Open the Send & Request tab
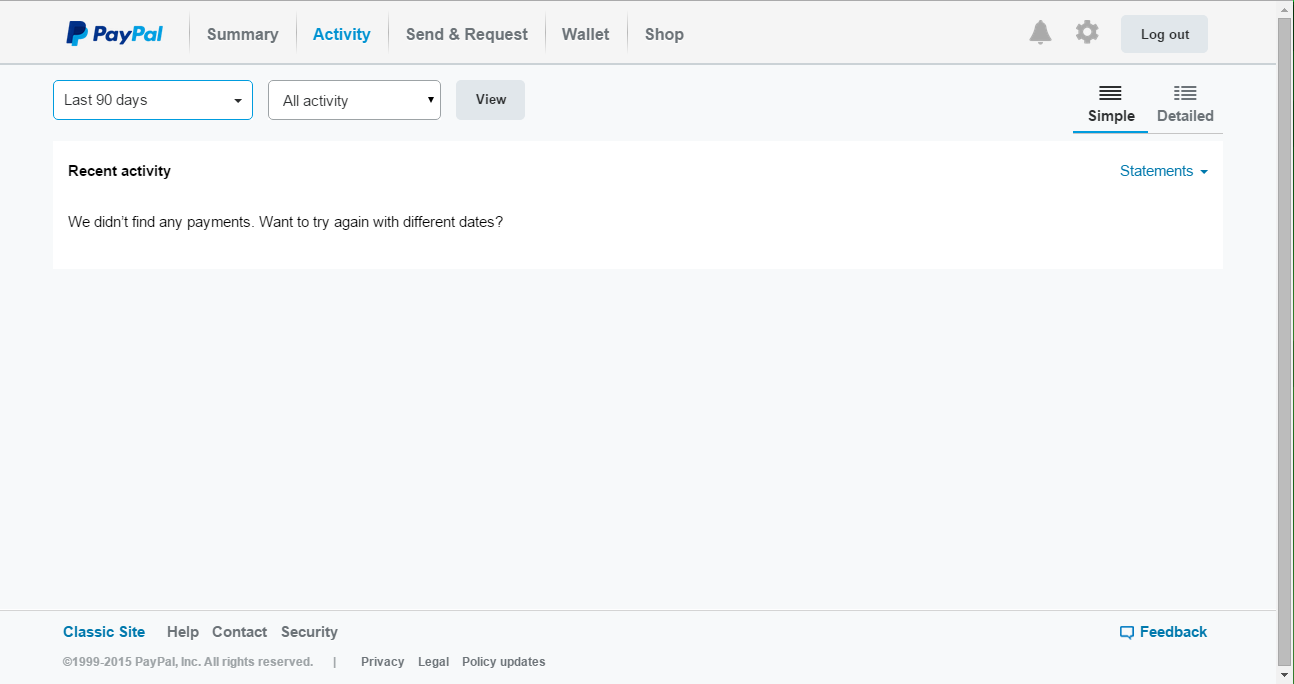Image resolution: width=1294 pixels, height=684 pixels. 466,34
